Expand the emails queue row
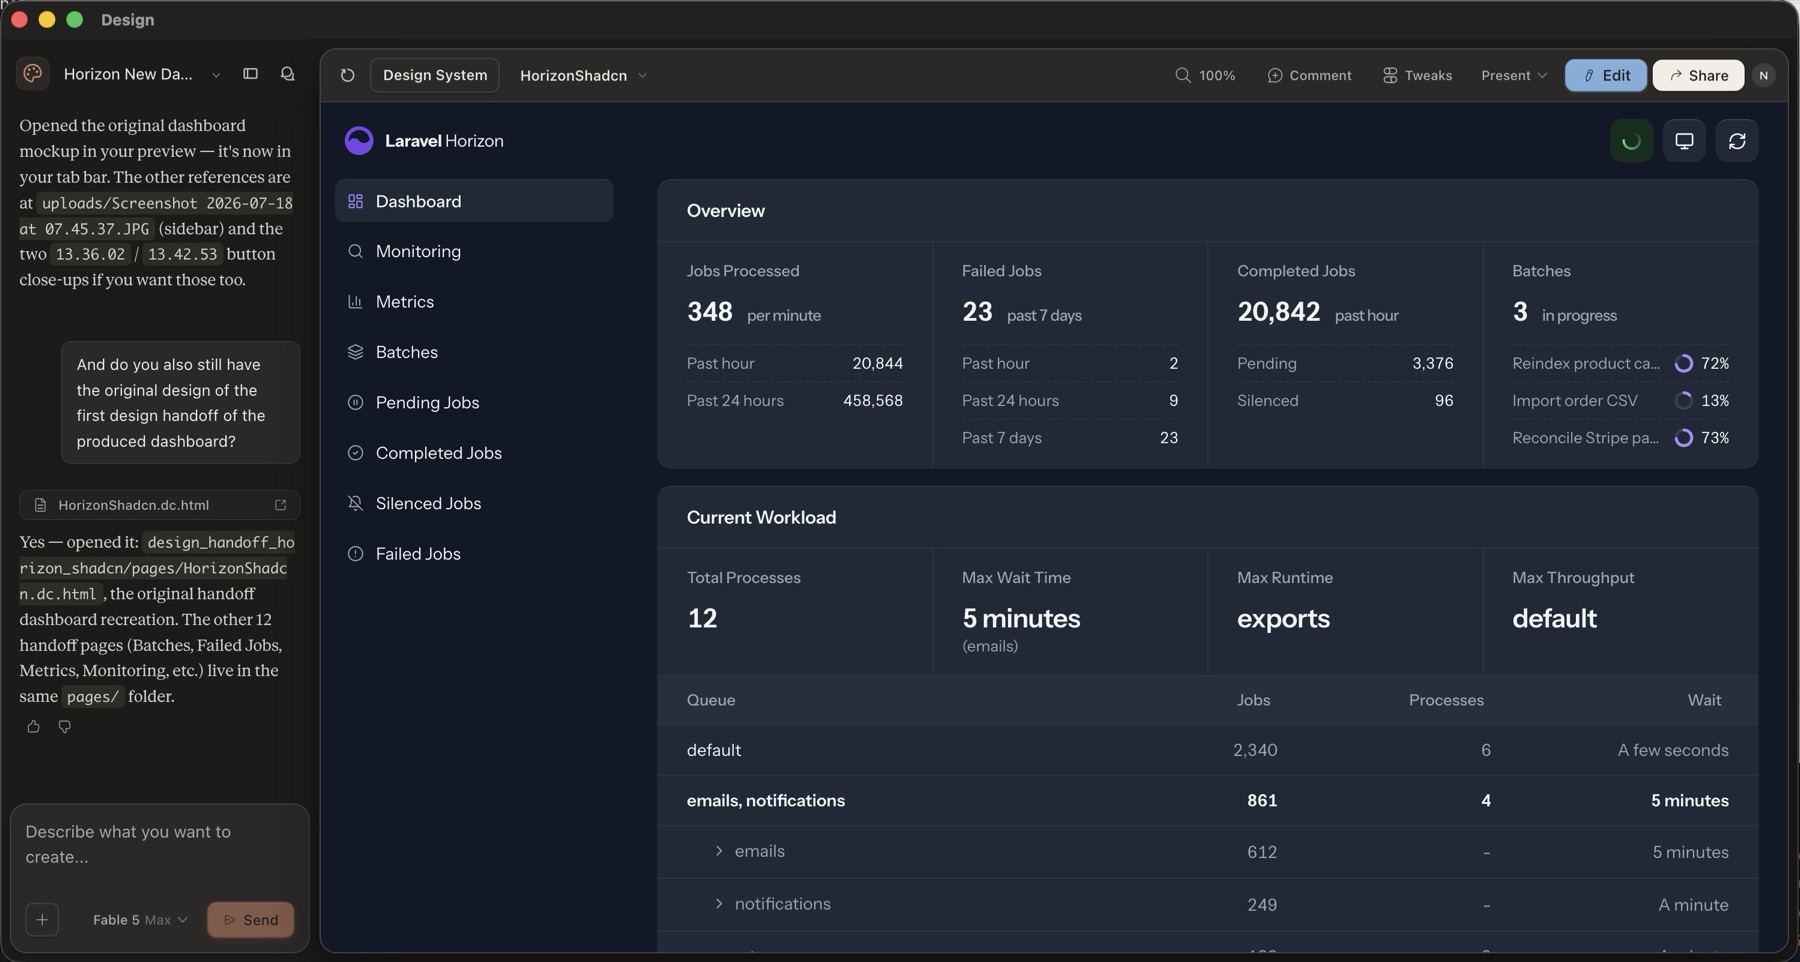The width and height of the screenshot is (1800, 962). tap(718, 851)
